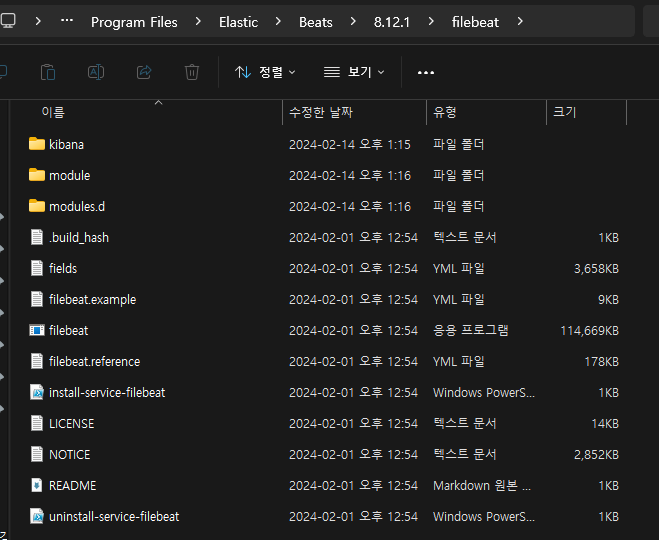Screen dimensions: 659x540
Task: Expand chevron after Program Files in path
Action: tap(198, 21)
